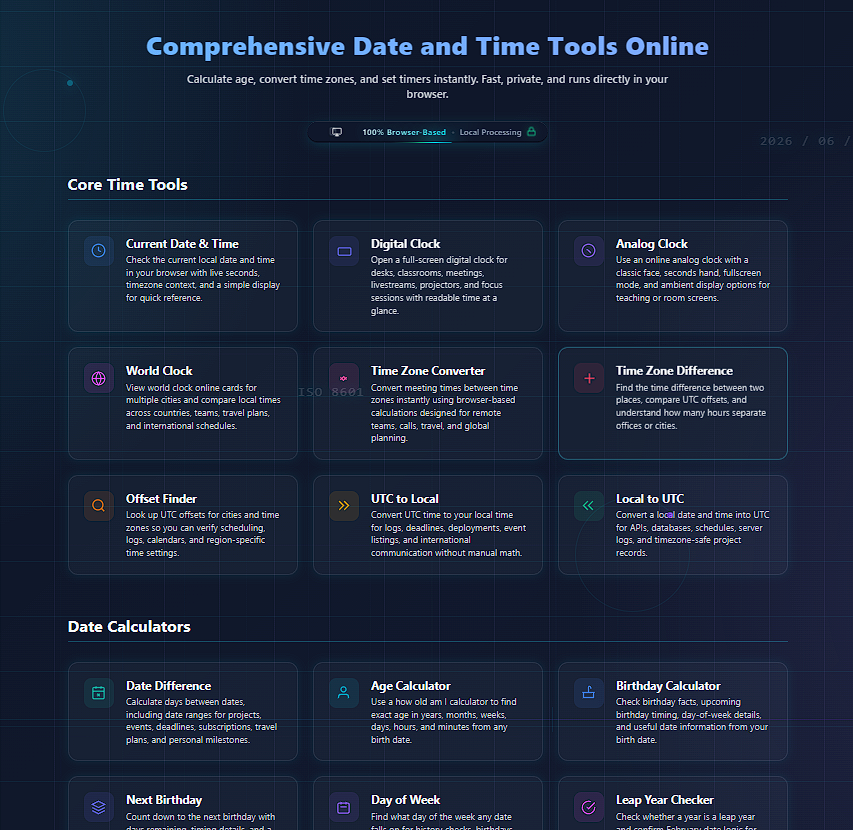Click the World Clock card description text
The height and width of the screenshot is (830, 853).
tap(203, 406)
